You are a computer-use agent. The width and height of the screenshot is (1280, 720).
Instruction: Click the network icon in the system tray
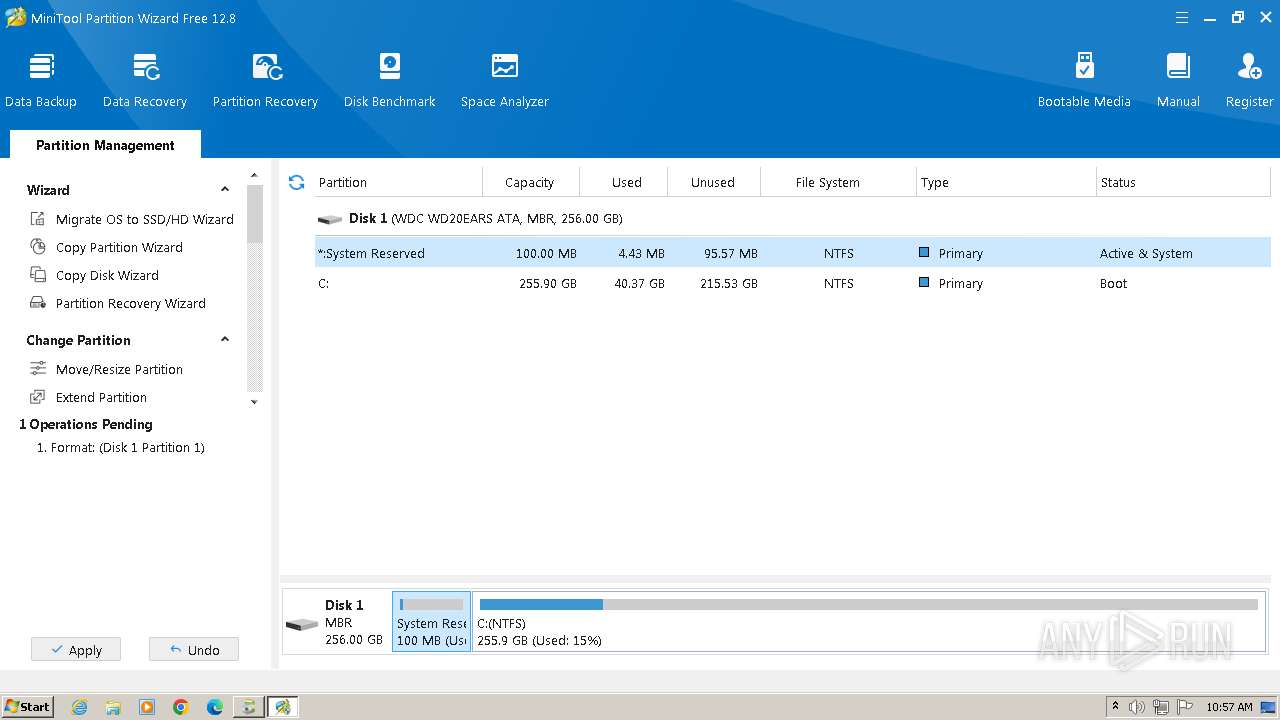click(x=1162, y=707)
